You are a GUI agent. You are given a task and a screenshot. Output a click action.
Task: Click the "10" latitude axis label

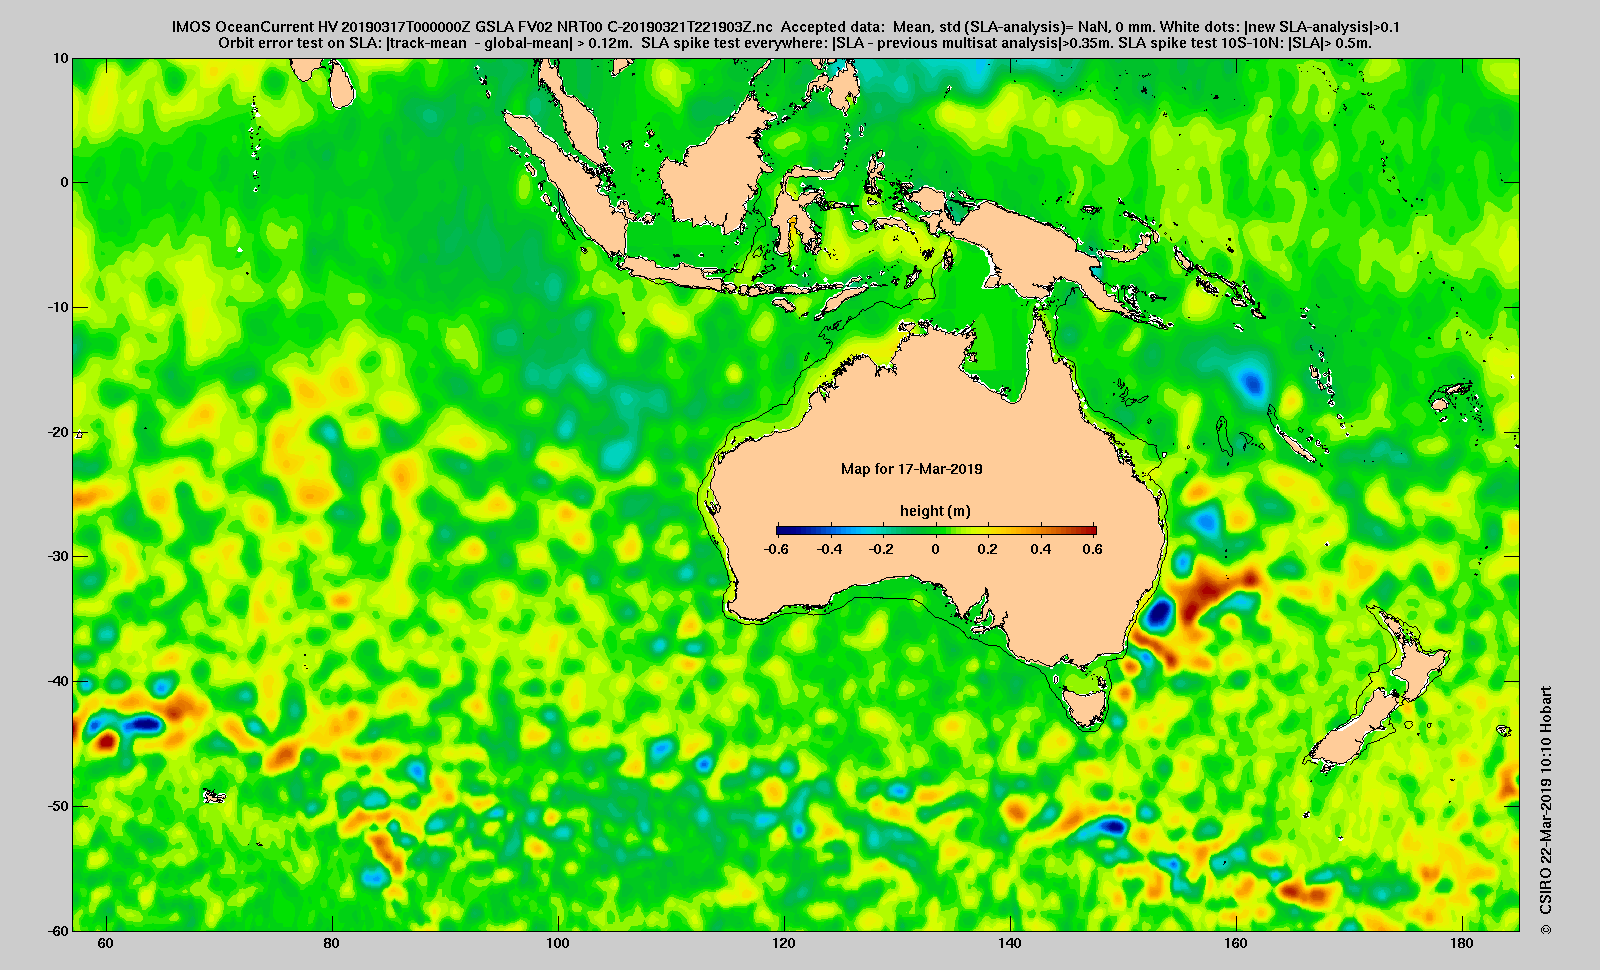(x=61, y=59)
